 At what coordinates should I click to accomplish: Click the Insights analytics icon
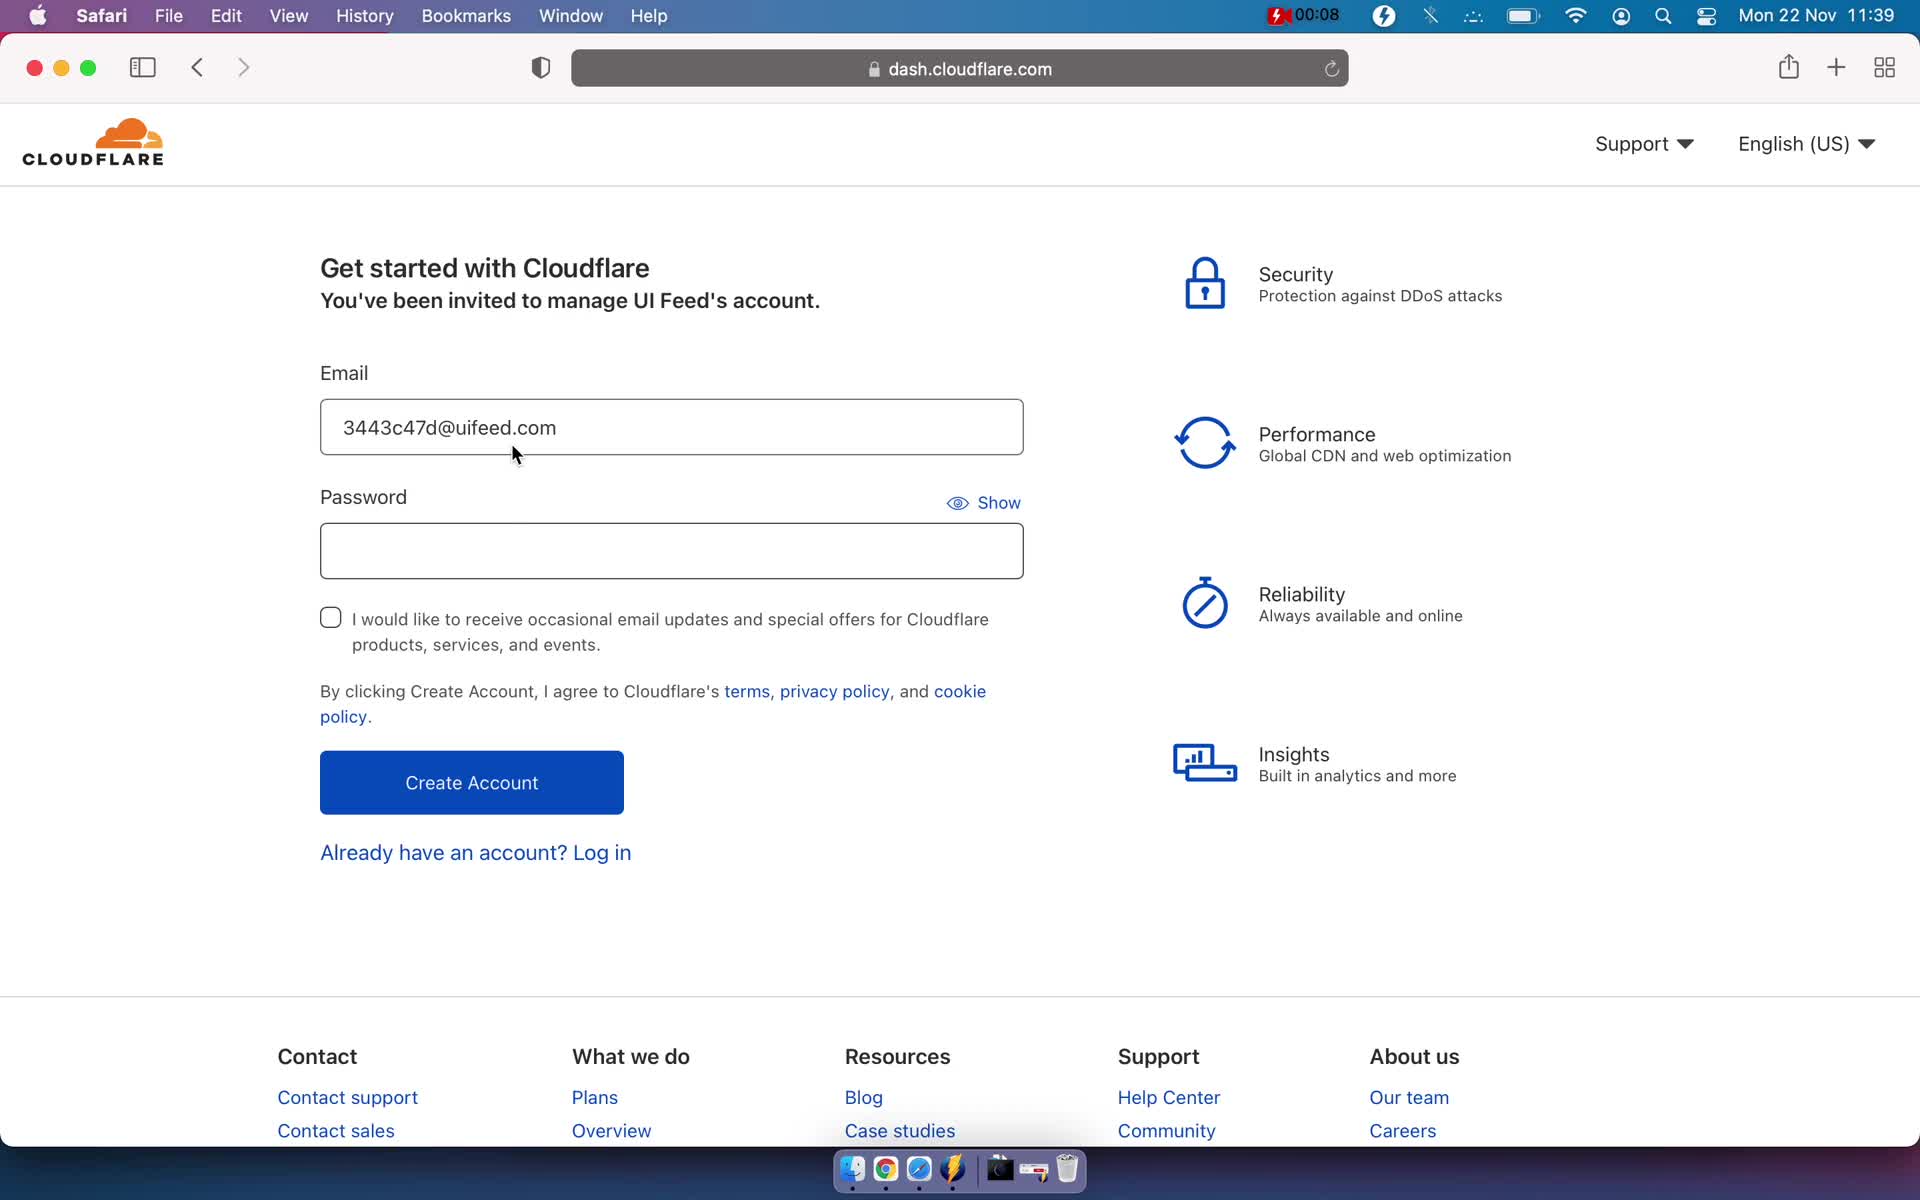click(1205, 763)
